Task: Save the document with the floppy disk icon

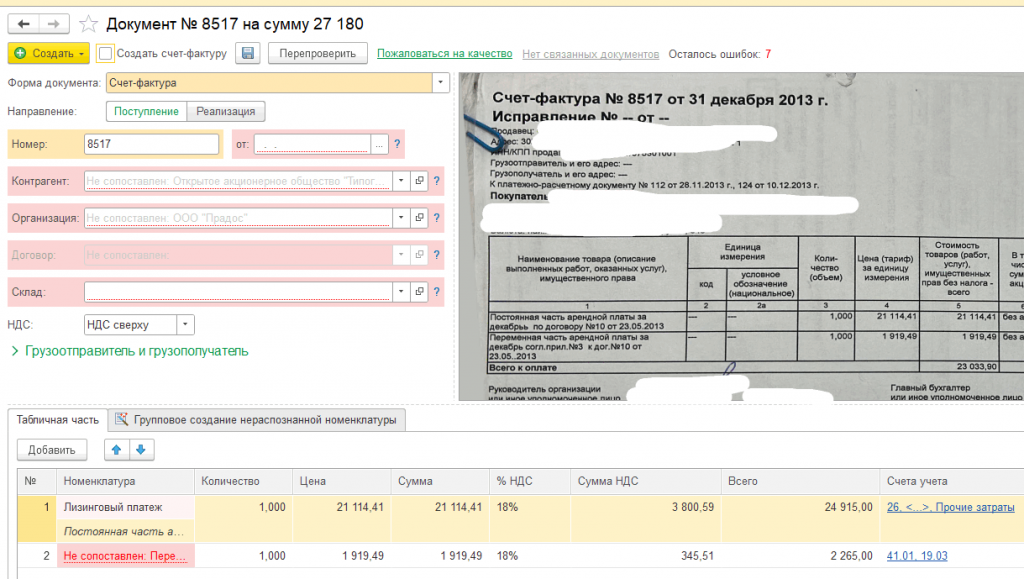Action: [x=248, y=54]
